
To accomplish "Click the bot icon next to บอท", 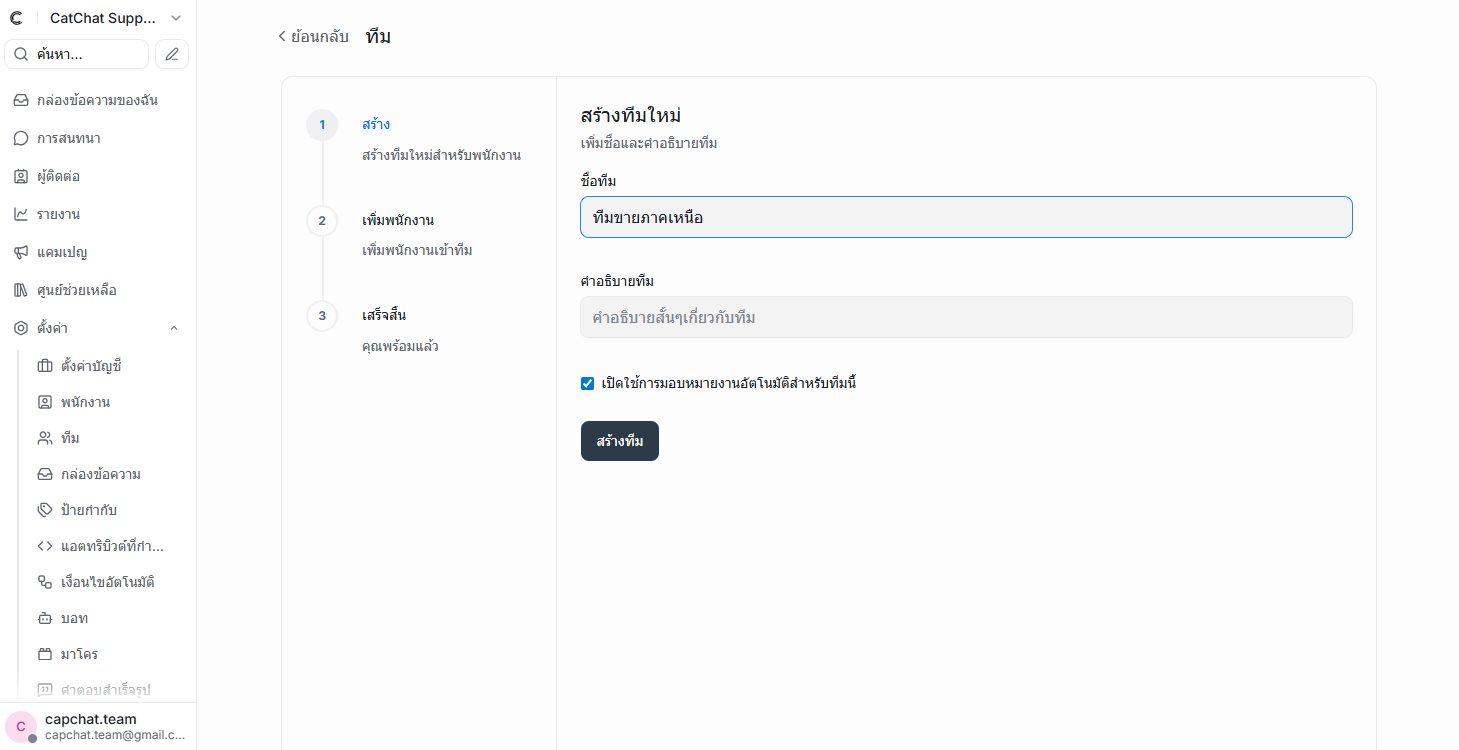I will tap(45, 618).
